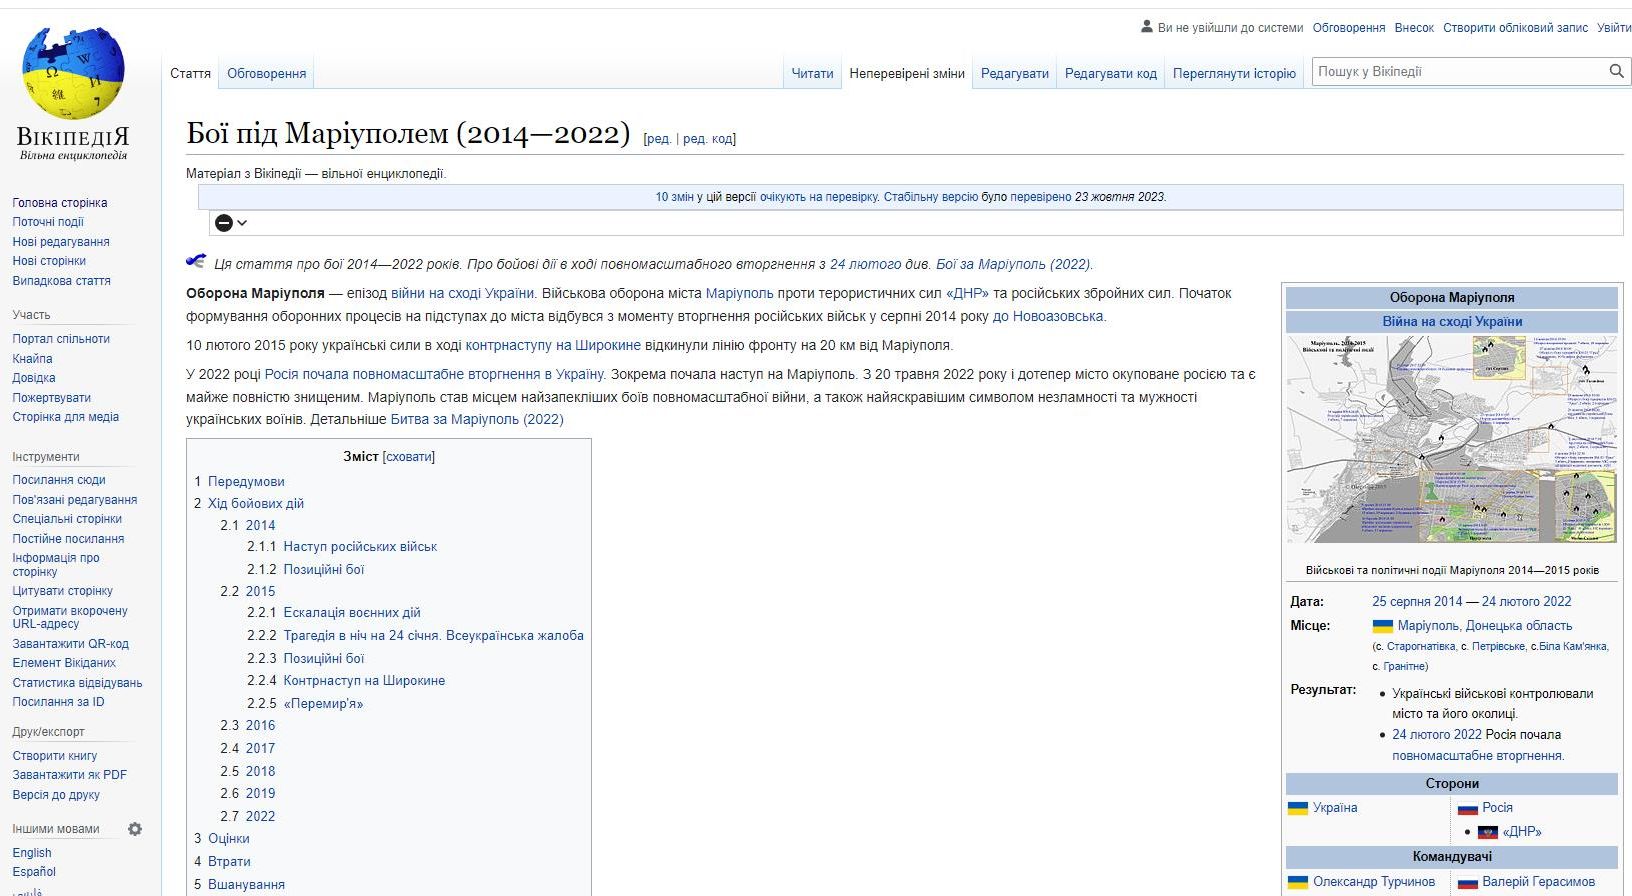The image size is (1632, 896).
Task: Click the Ukraine flag next to Маріуполь
Action: (x=1382, y=626)
